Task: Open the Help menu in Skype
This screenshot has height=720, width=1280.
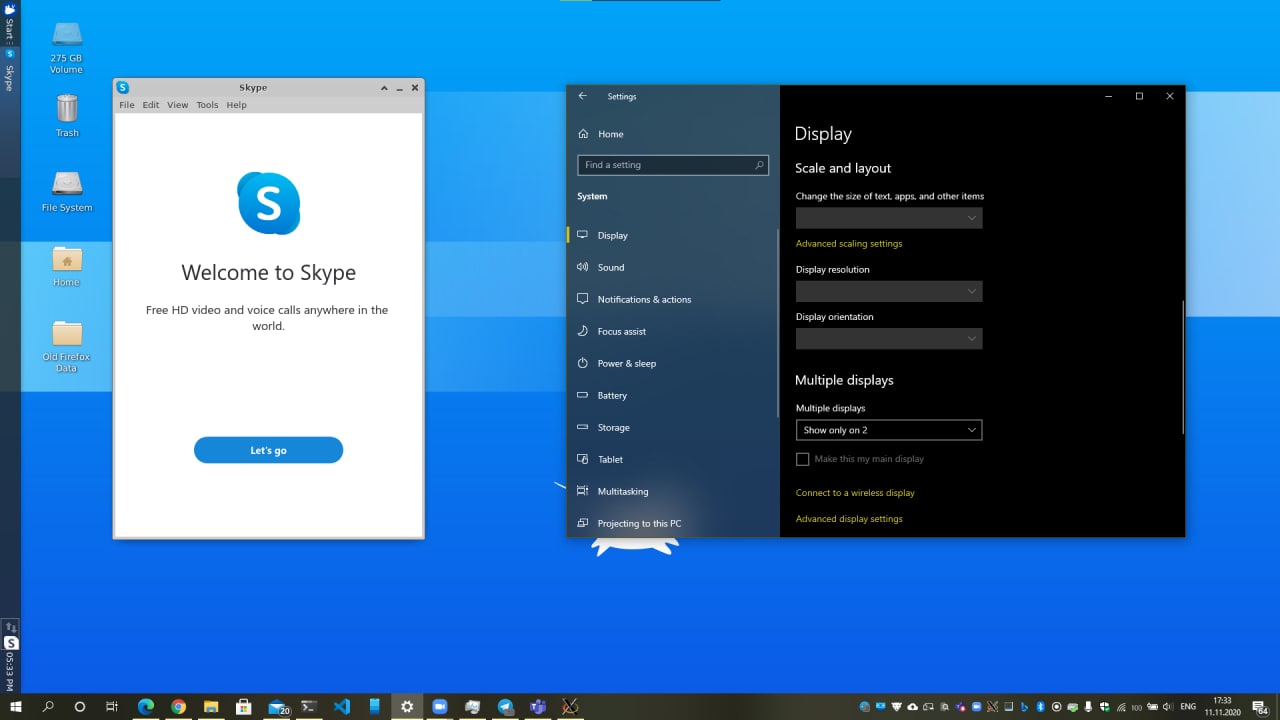Action: (x=237, y=105)
